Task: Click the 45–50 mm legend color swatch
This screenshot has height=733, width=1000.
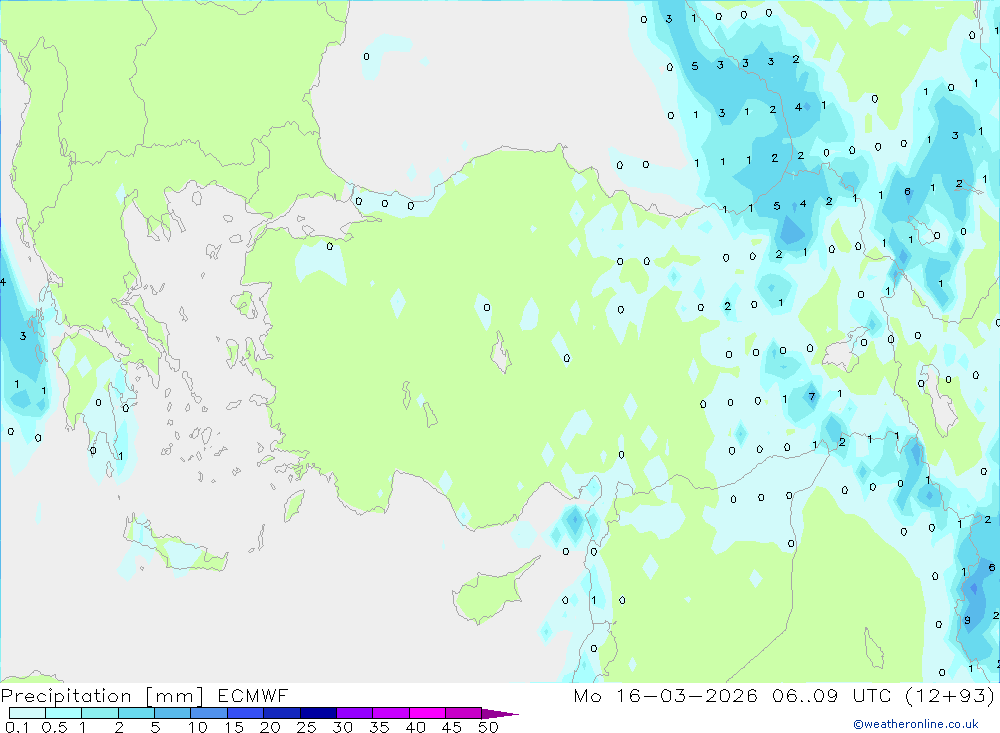Action: coord(464,713)
